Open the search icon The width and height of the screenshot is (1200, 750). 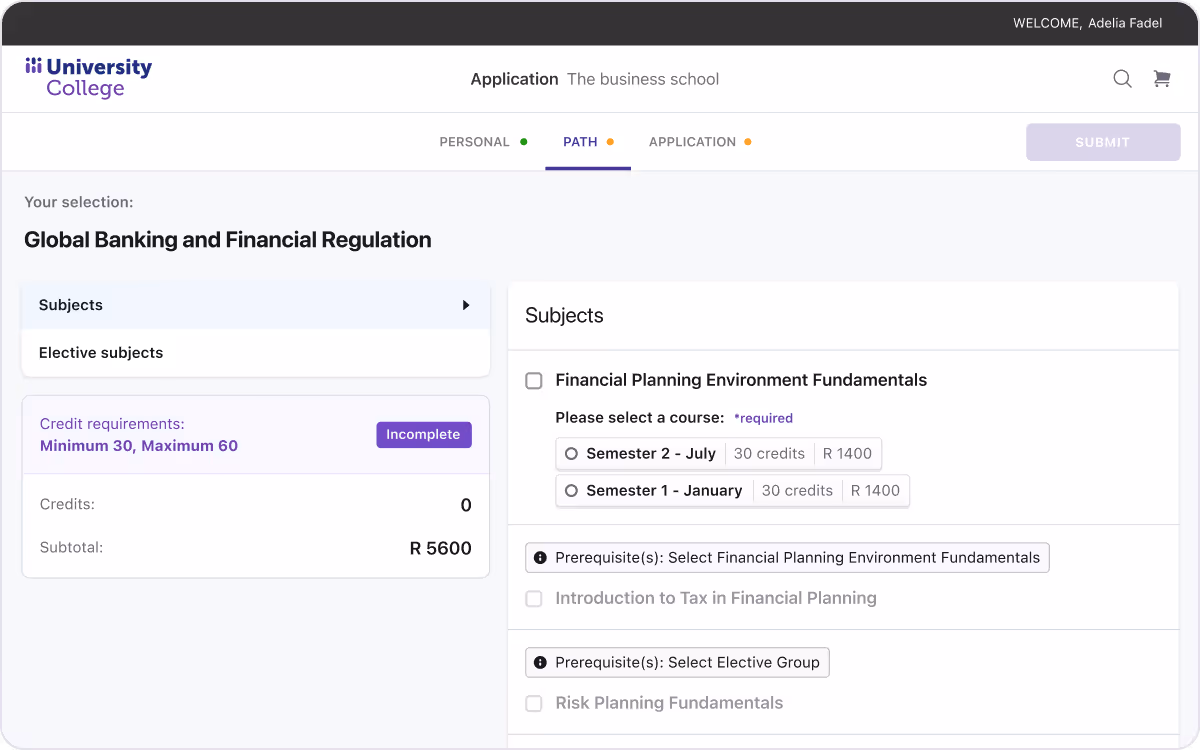1122,78
